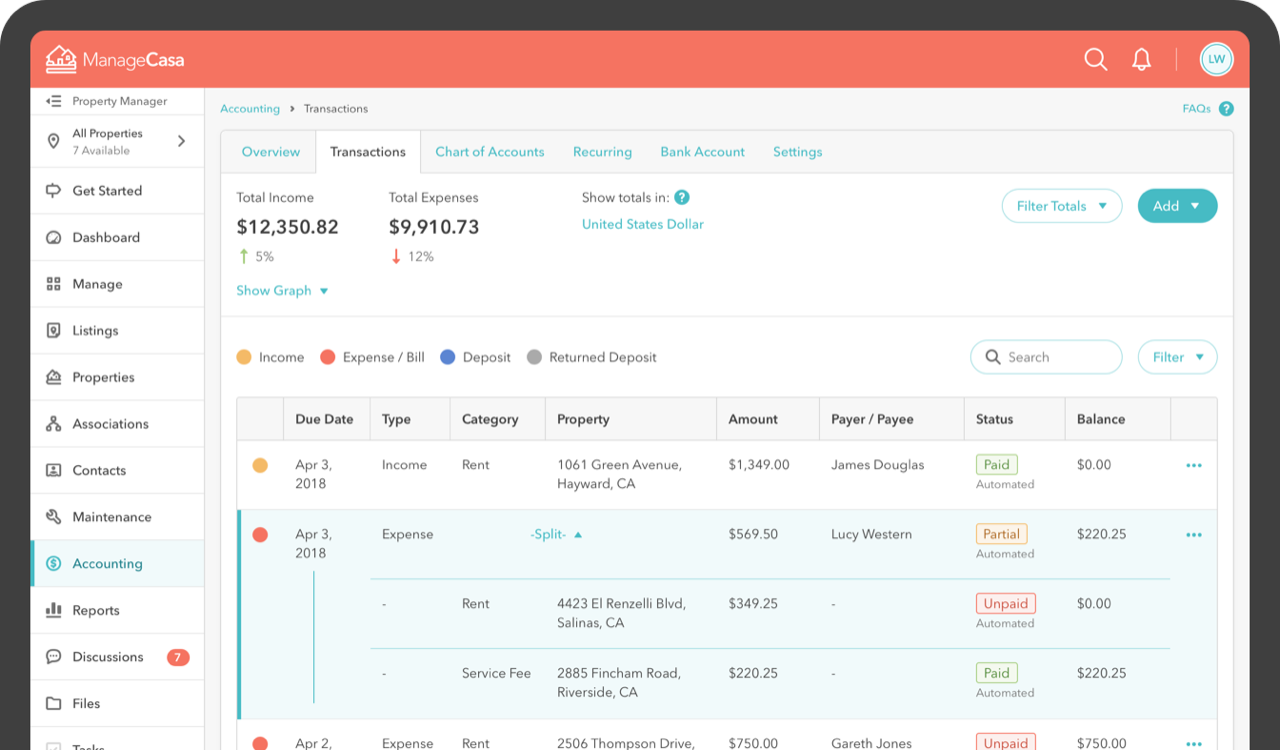
Task: Go to the Recurring tab
Action: tap(602, 152)
